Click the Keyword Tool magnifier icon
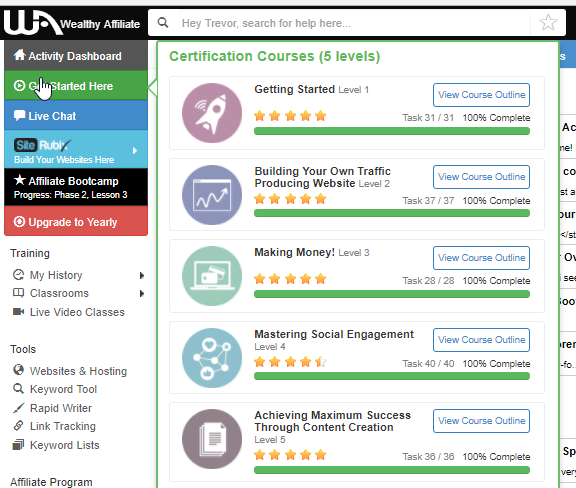 click(x=18, y=388)
